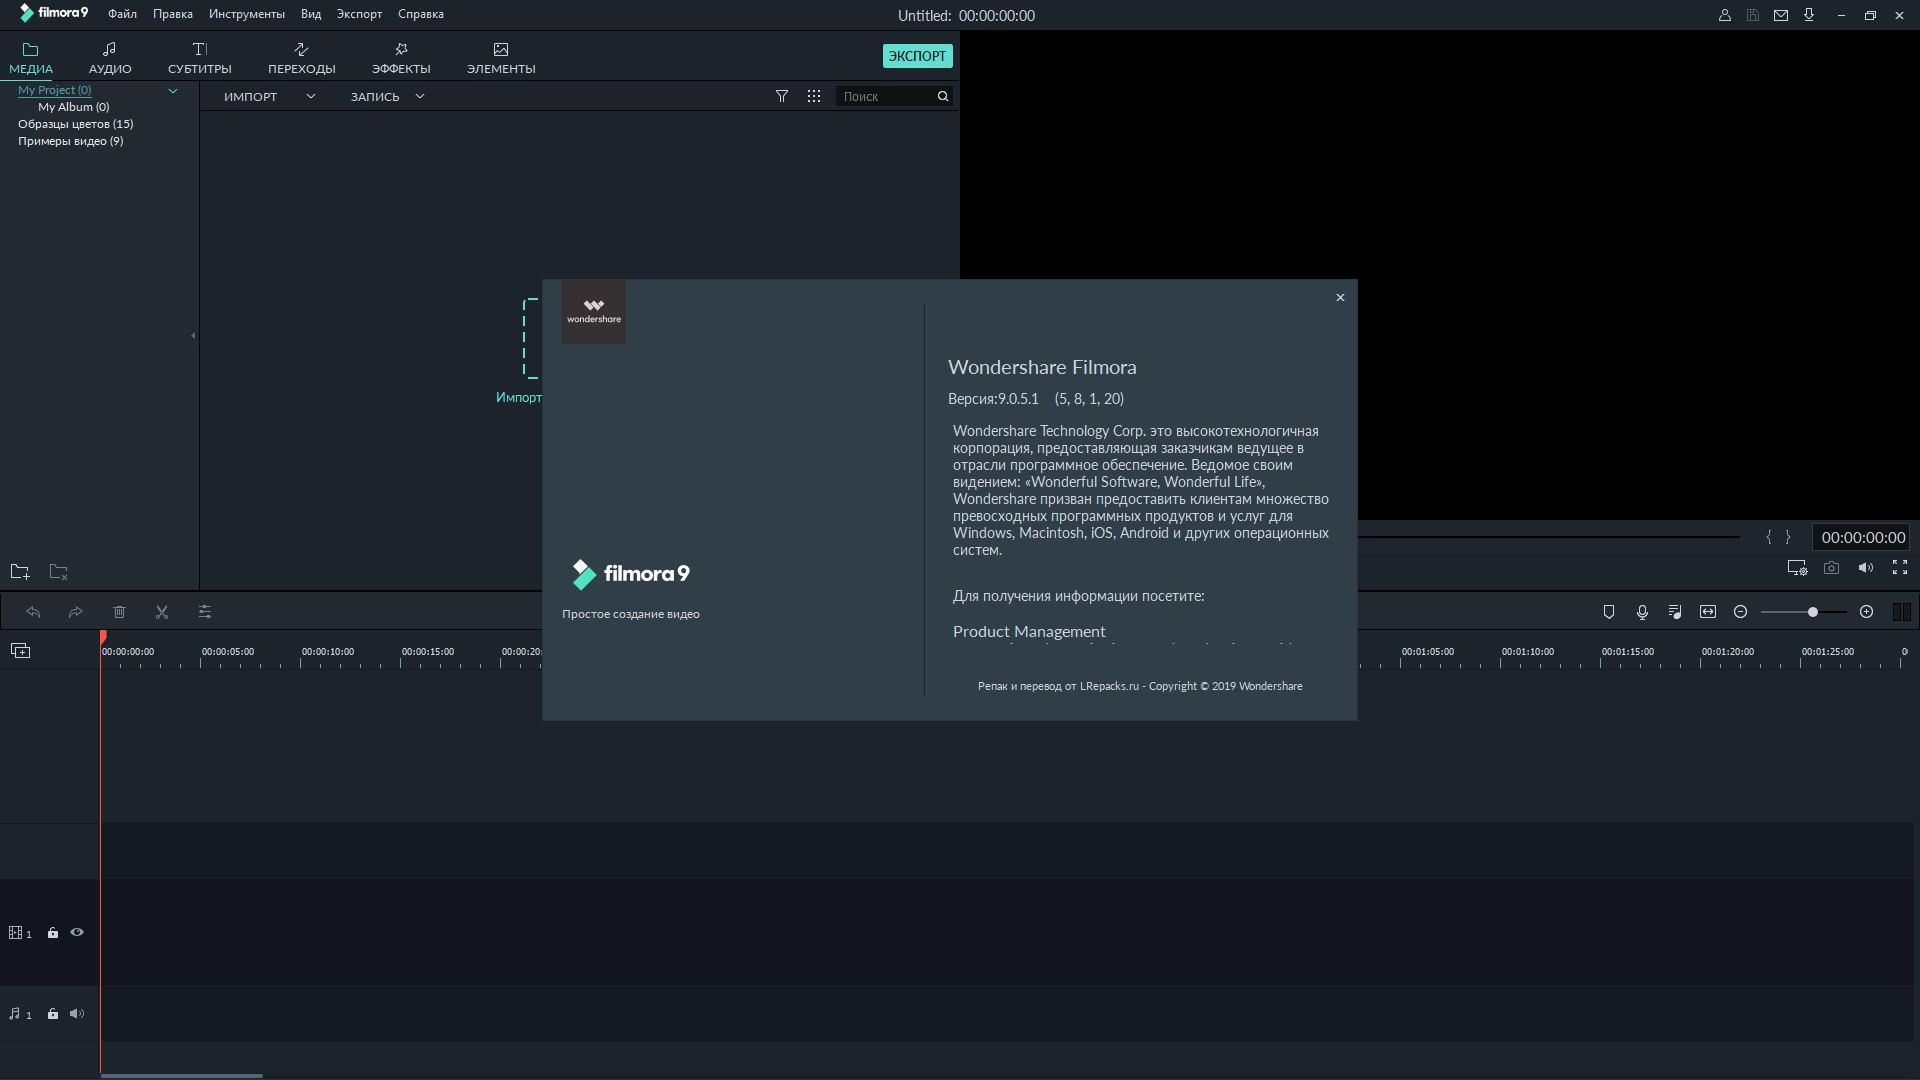Screen dimensions: 1920x1080
Task: Open the Вид menu
Action: pyautogui.click(x=311, y=14)
